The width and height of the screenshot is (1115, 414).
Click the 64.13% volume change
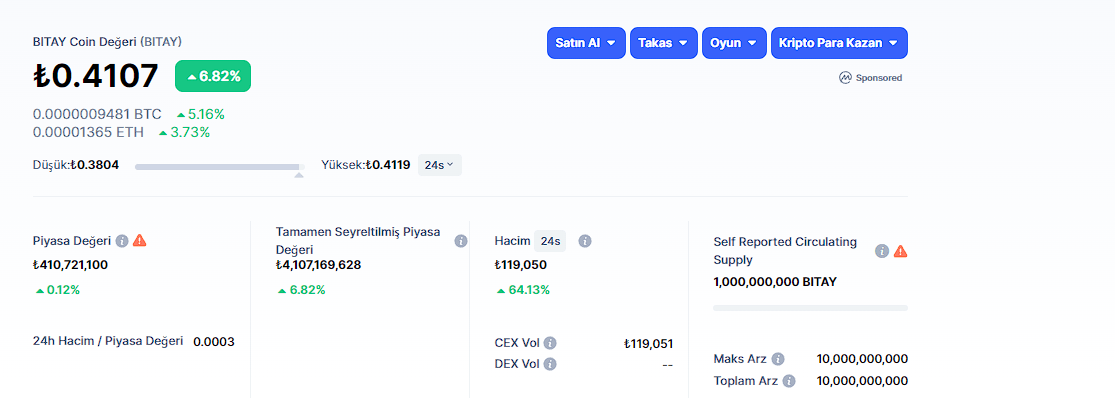pos(523,290)
